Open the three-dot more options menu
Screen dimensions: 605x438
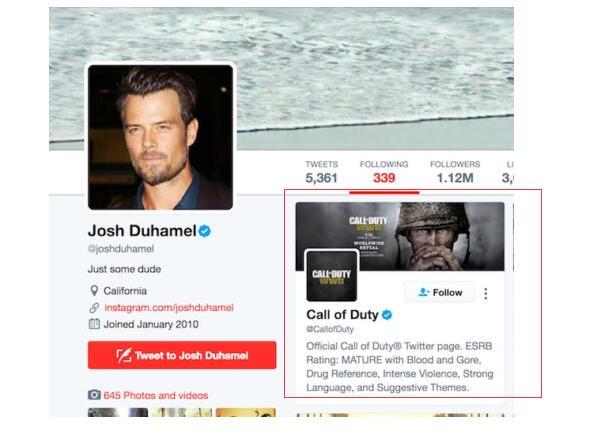(x=486, y=294)
